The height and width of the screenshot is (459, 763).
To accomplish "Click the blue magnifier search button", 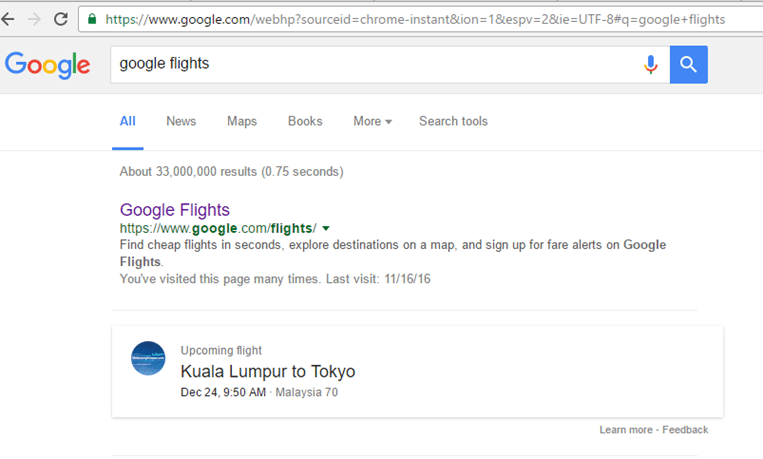I will [689, 64].
